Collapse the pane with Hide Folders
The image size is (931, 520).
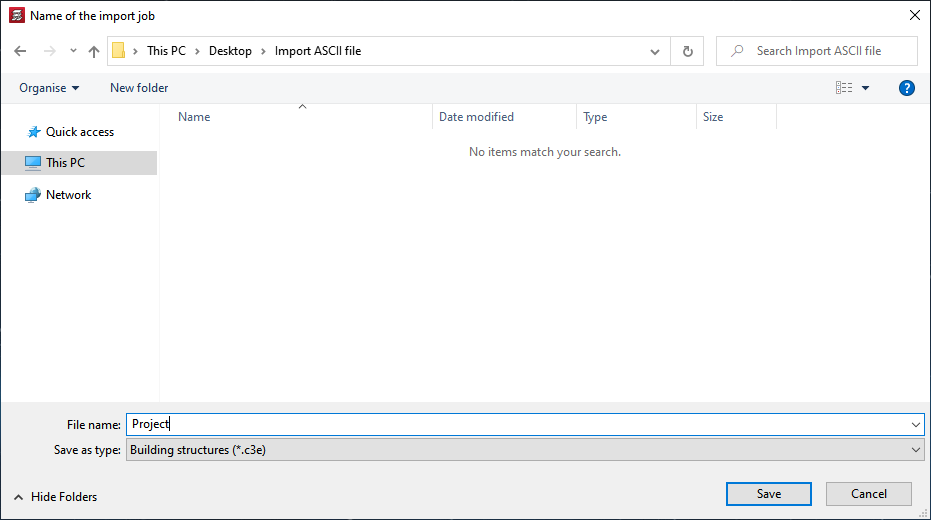coord(56,497)
